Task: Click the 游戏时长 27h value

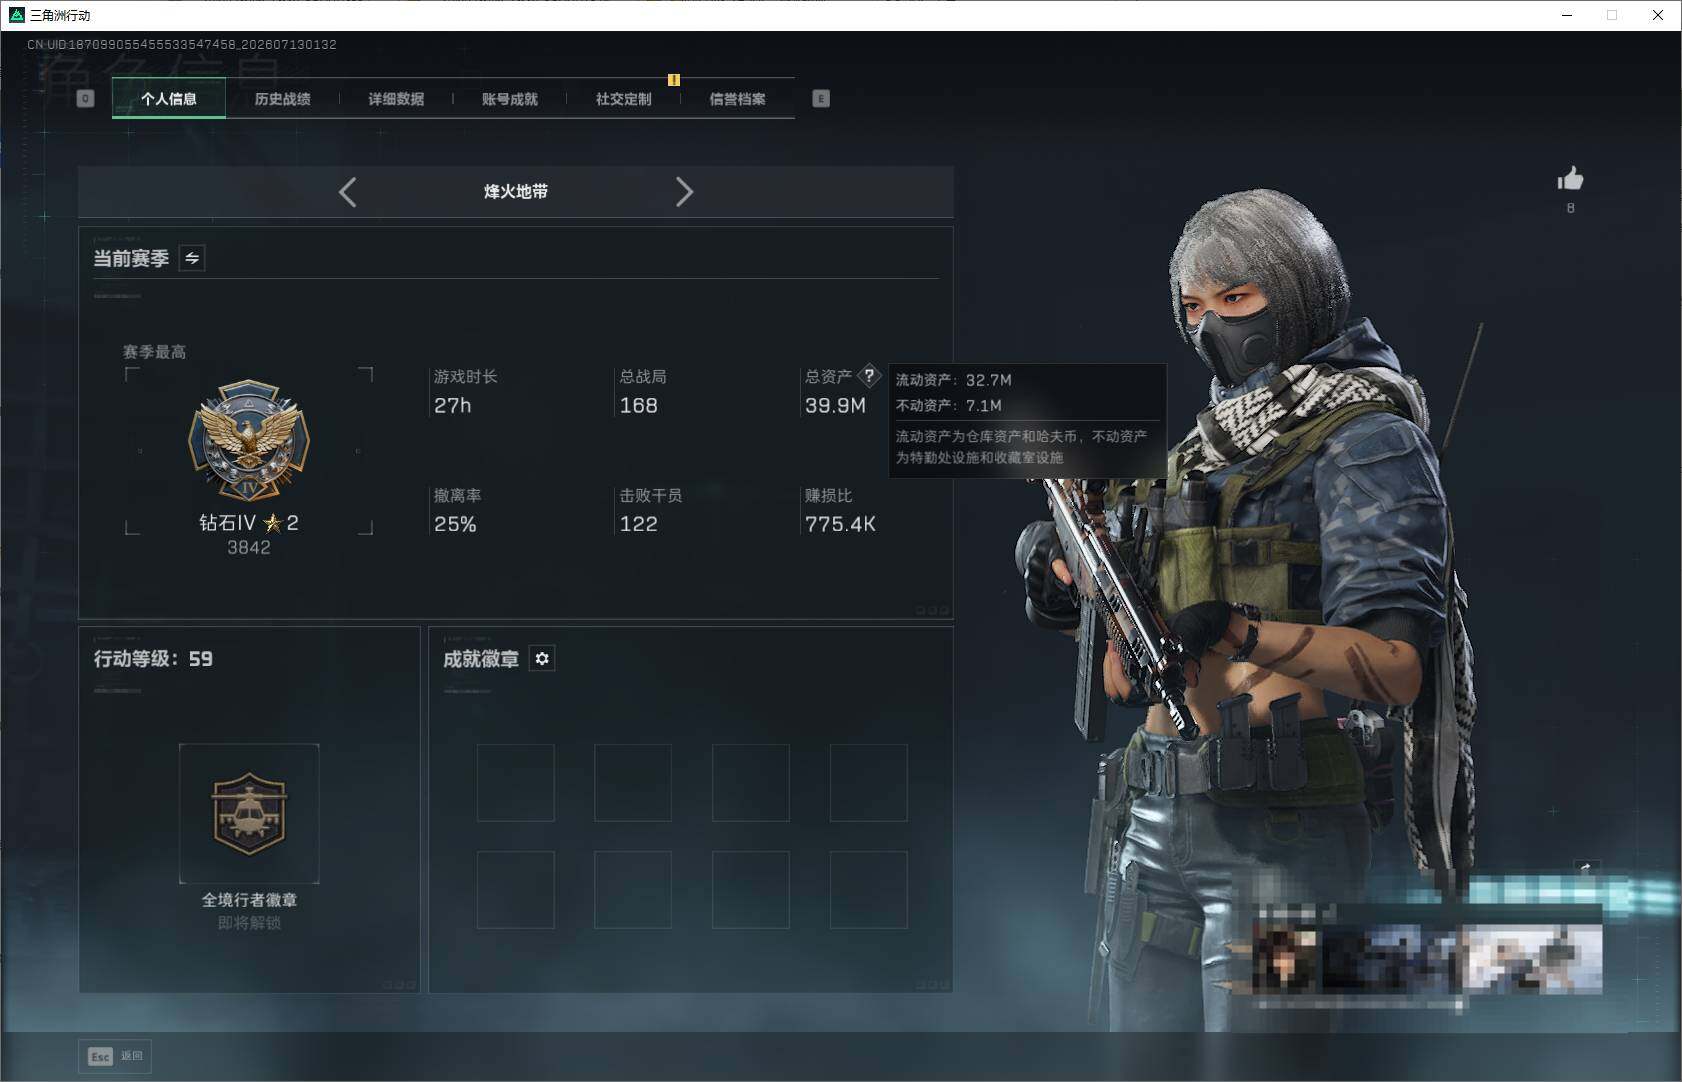Action: click(x=452, y=405)
